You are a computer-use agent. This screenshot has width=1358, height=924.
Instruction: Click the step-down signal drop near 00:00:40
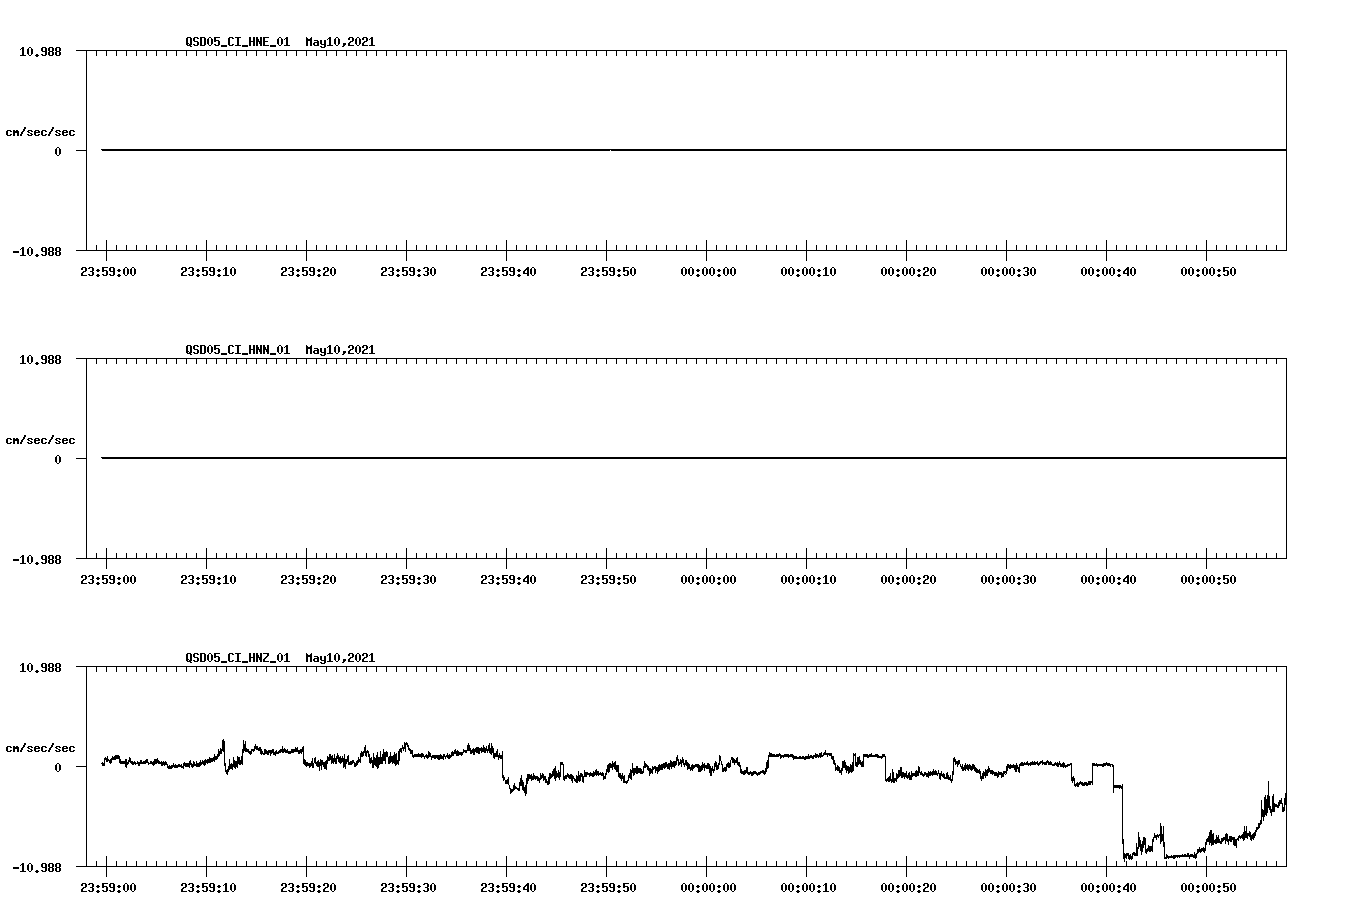[1120, 820]
